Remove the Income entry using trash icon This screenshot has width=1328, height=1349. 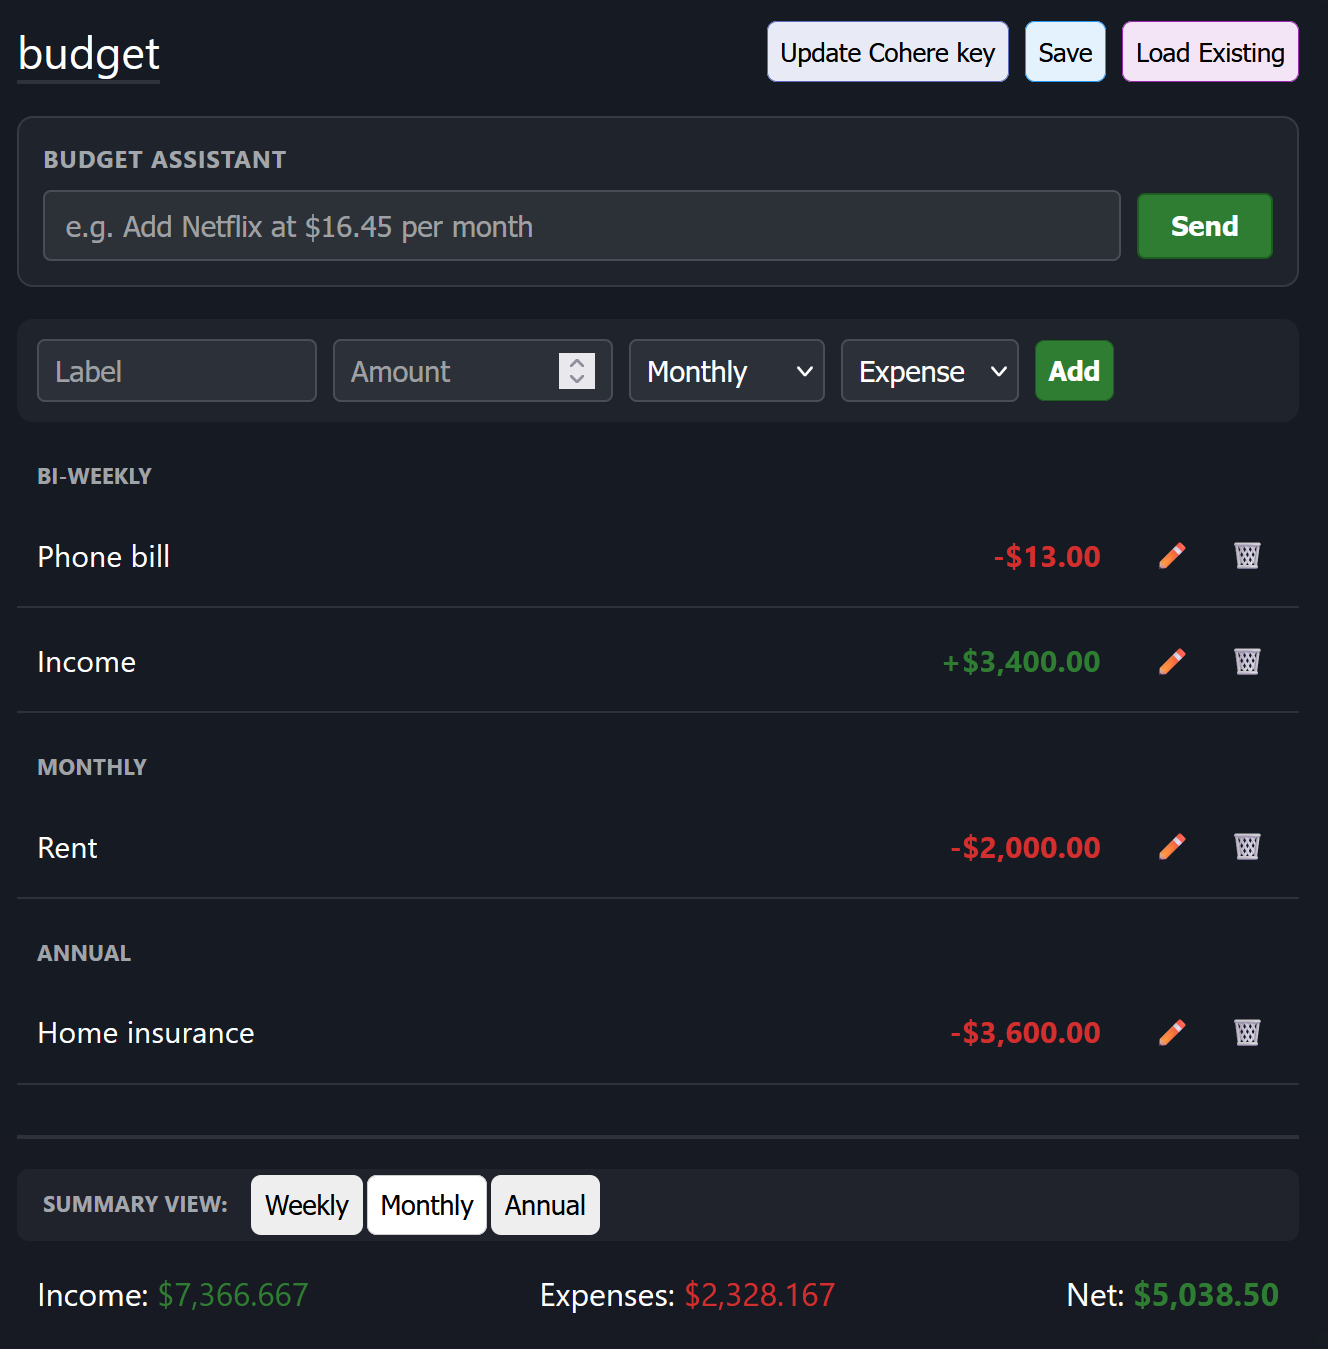click(1247, 662)
